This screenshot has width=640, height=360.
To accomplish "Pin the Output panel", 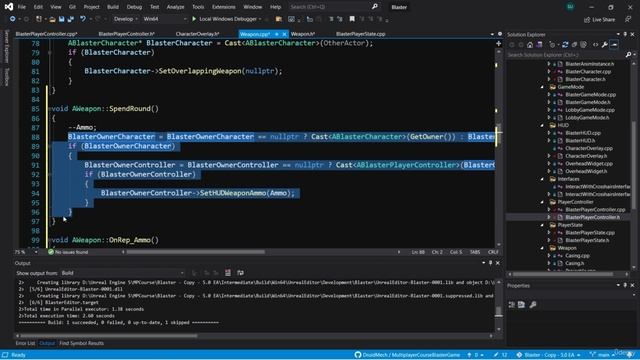I will [x=490, y=263].
